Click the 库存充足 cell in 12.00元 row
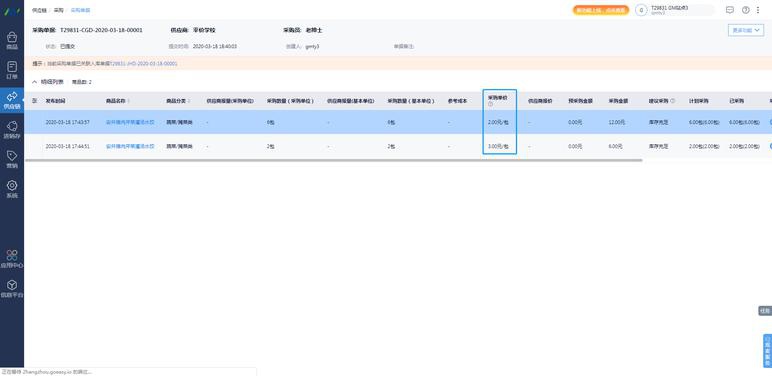The height and width of the screenshot is (376, 772). [x=658, y=122]
